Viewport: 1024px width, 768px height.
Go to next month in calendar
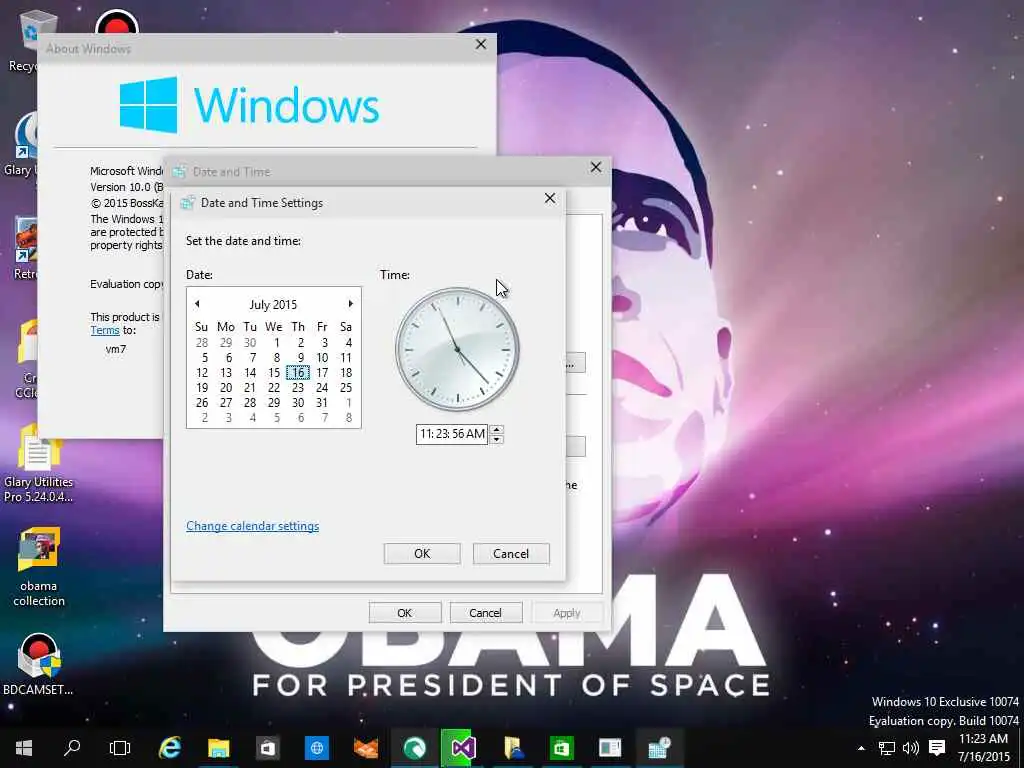pos(351,304)
